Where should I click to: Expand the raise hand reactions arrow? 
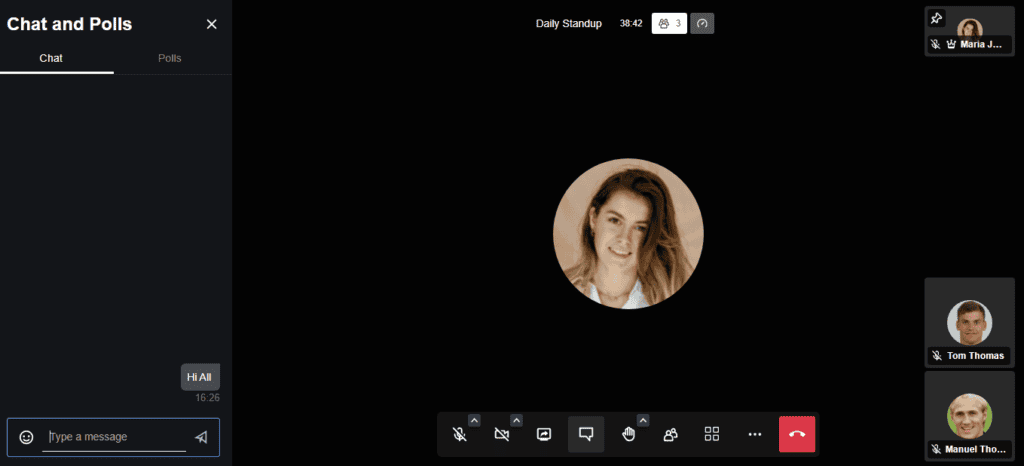pyautogui.click(x=643, y=420)
